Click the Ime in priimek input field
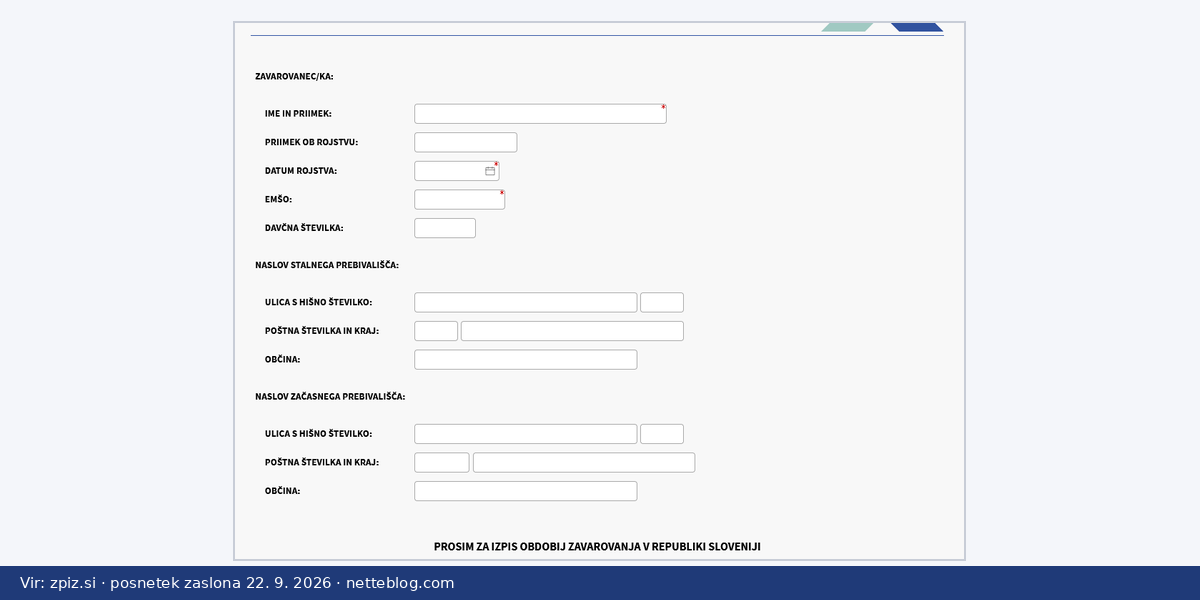This screenshot has width=1200, height=600. pyautogui.click(x=540, y=114)
